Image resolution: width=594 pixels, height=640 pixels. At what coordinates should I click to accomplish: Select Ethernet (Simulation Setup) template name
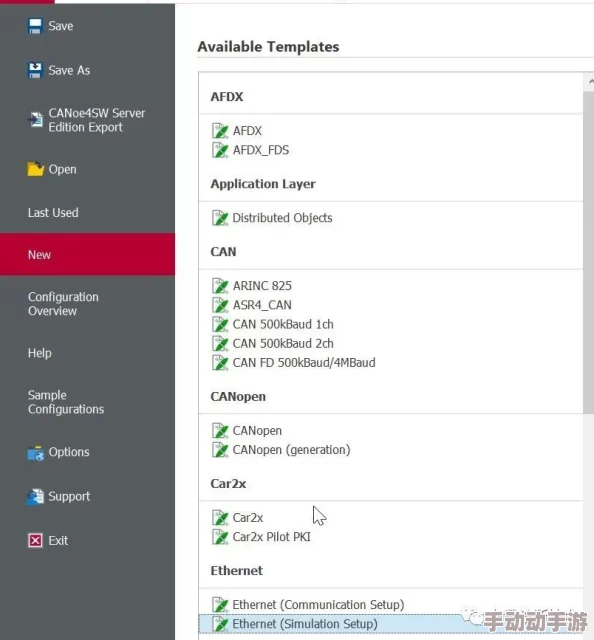pyautogui.click(x=305, y=624)
